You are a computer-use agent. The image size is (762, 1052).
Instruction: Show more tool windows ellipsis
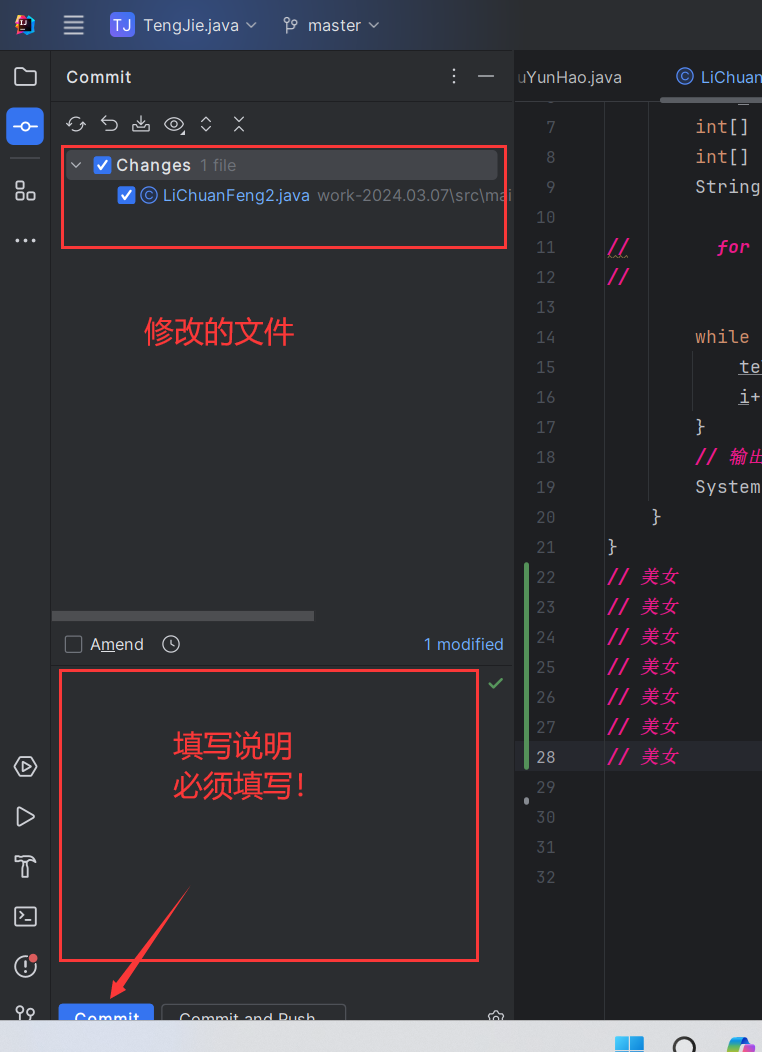[x=25, y=240]
